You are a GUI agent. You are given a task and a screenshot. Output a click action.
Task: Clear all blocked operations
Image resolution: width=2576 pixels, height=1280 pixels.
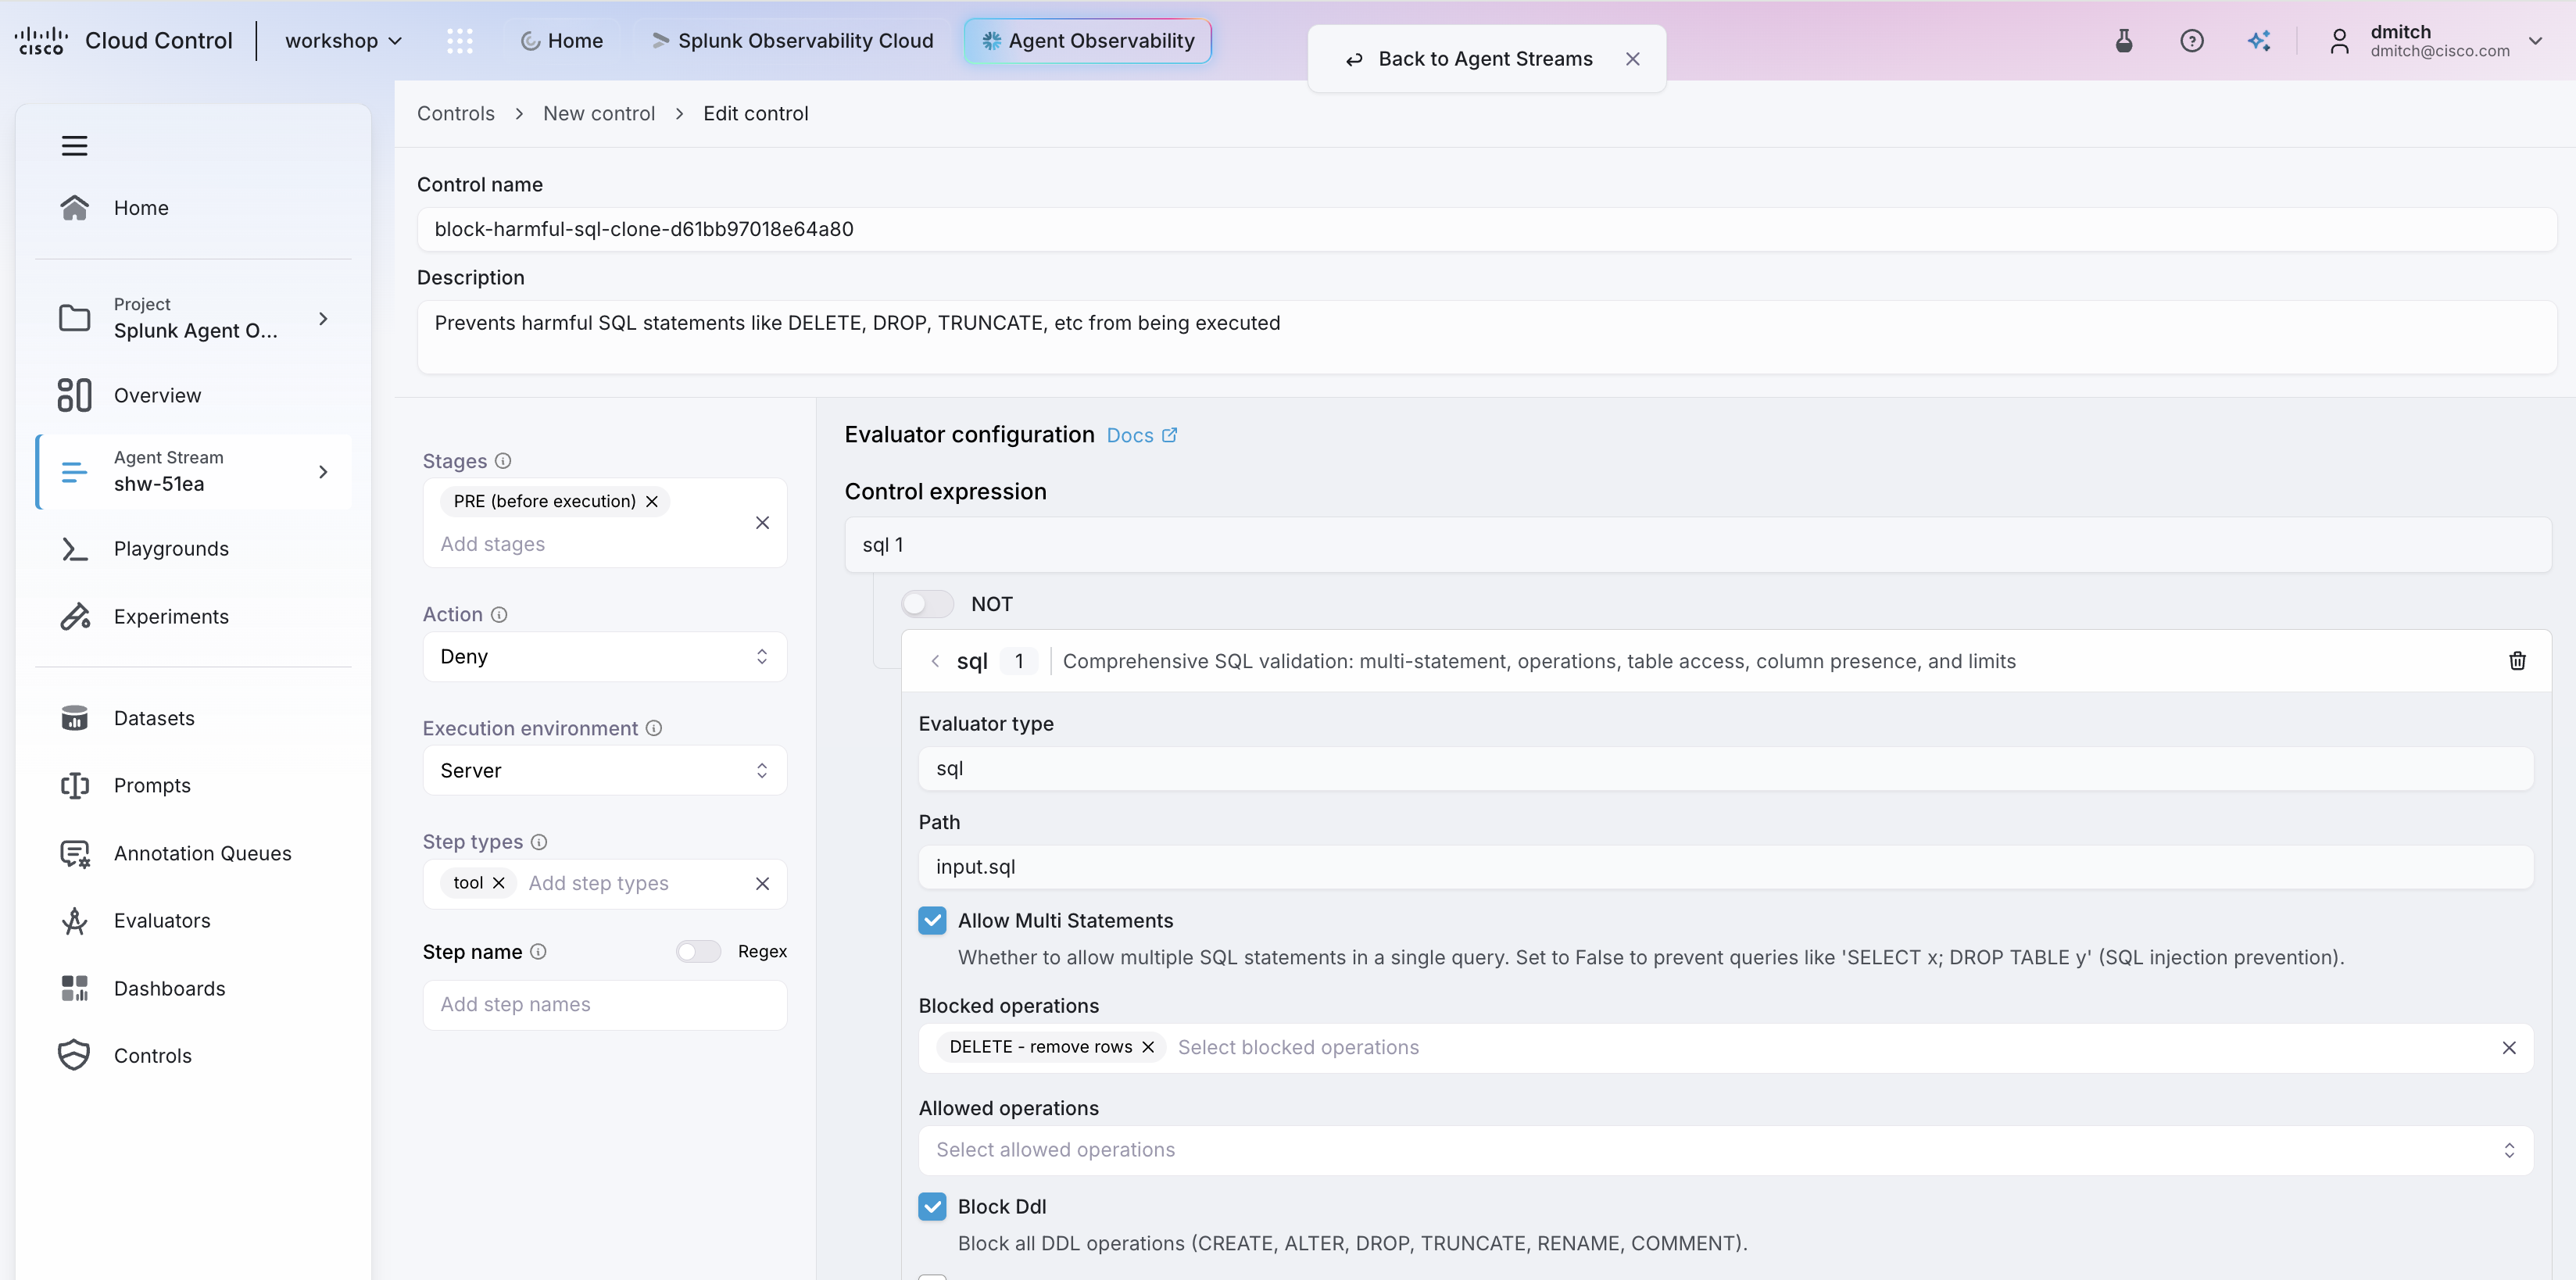click(2509, 1048)
